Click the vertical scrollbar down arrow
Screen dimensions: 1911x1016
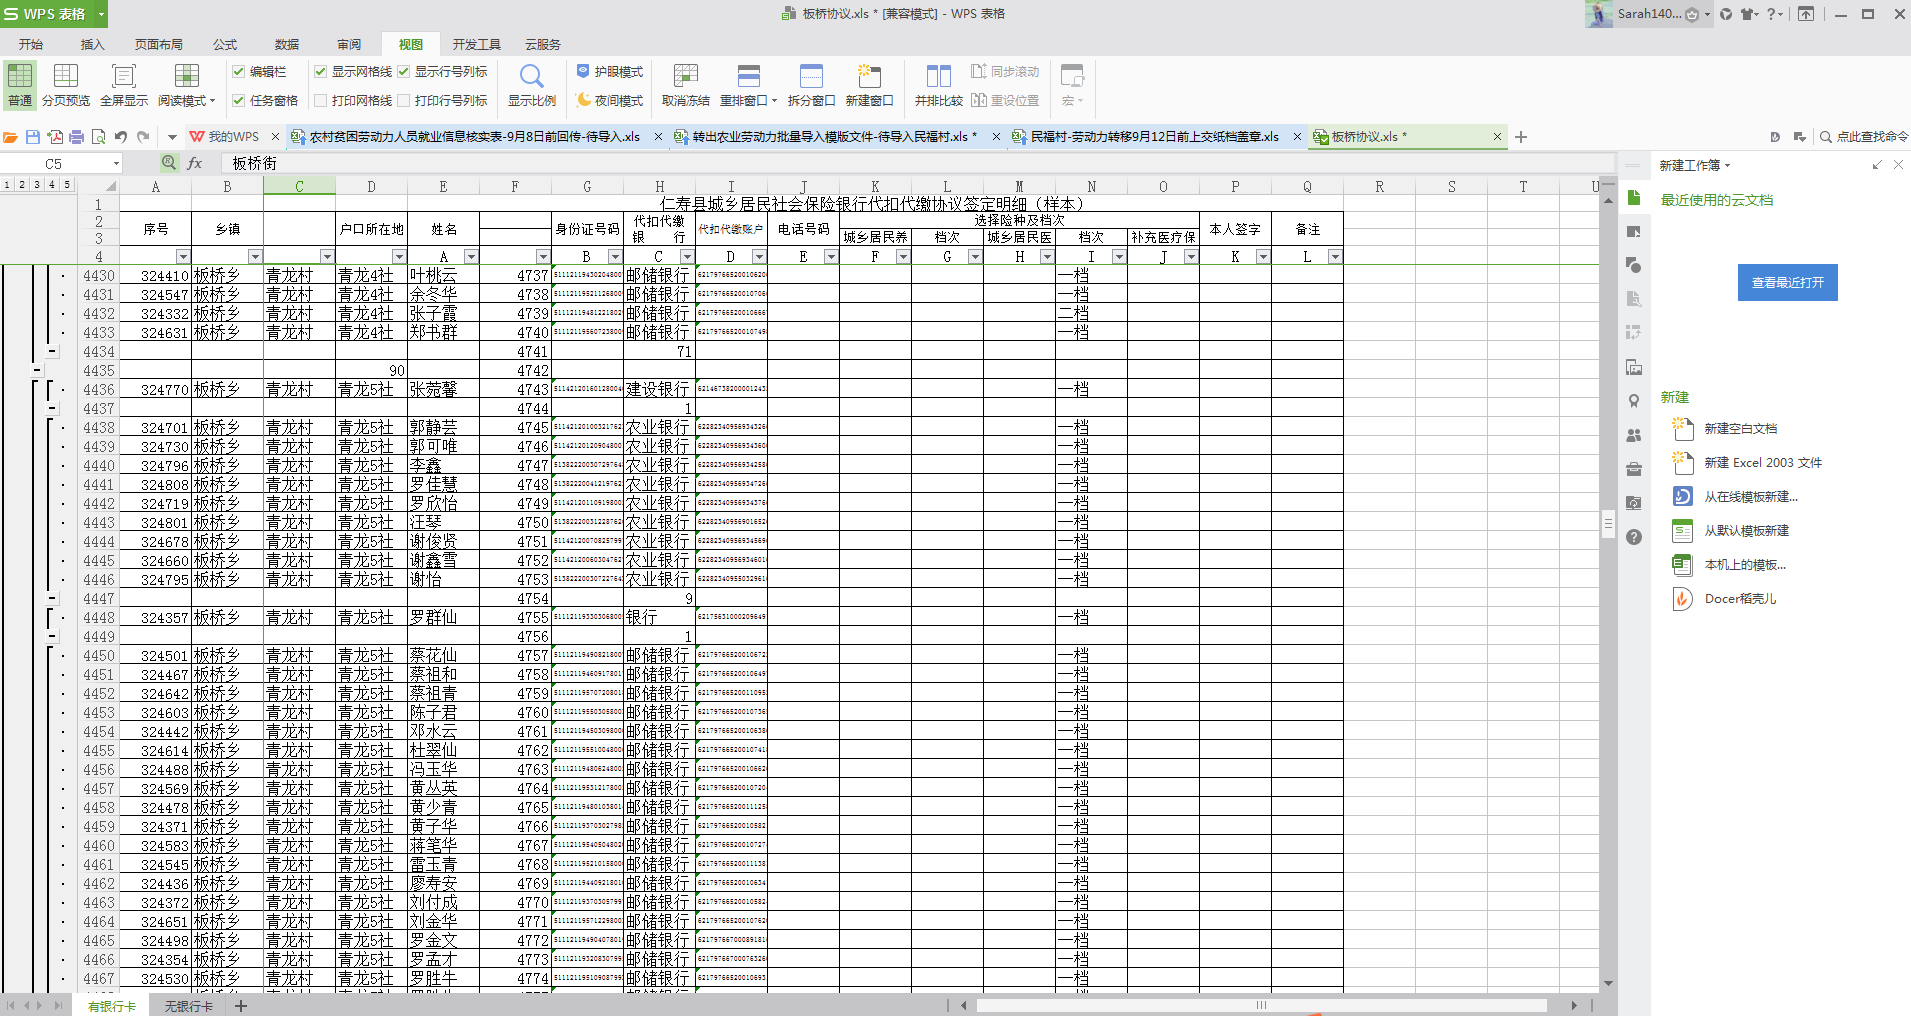1608,984
